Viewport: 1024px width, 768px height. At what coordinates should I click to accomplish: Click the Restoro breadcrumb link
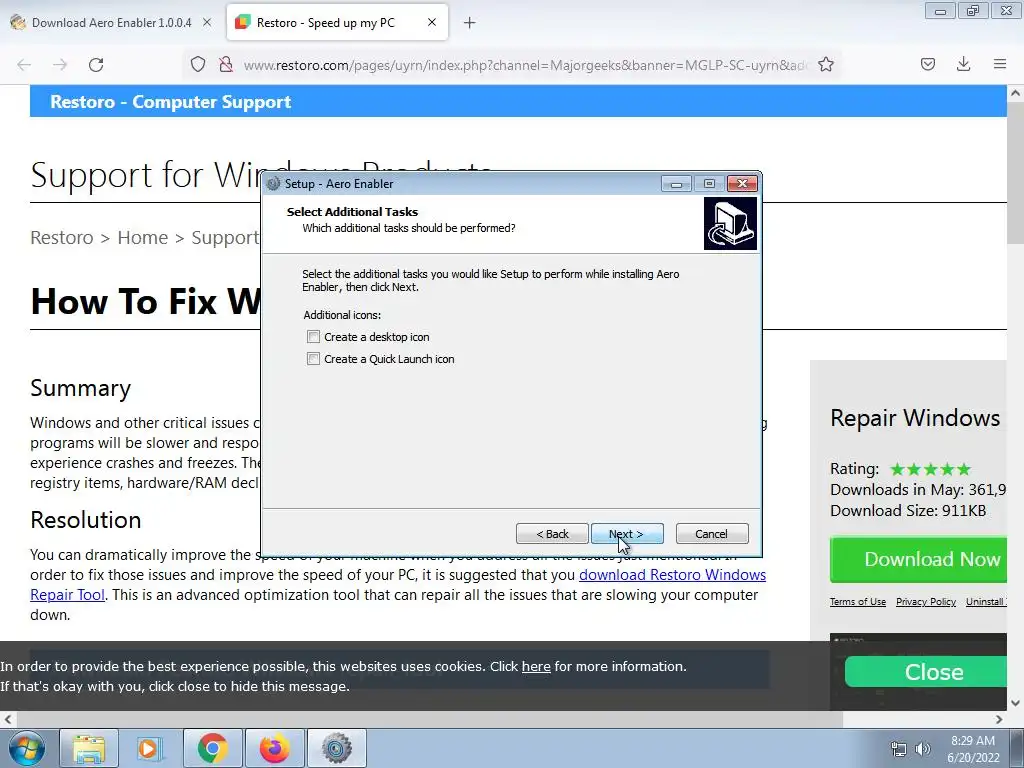point(62,237)
